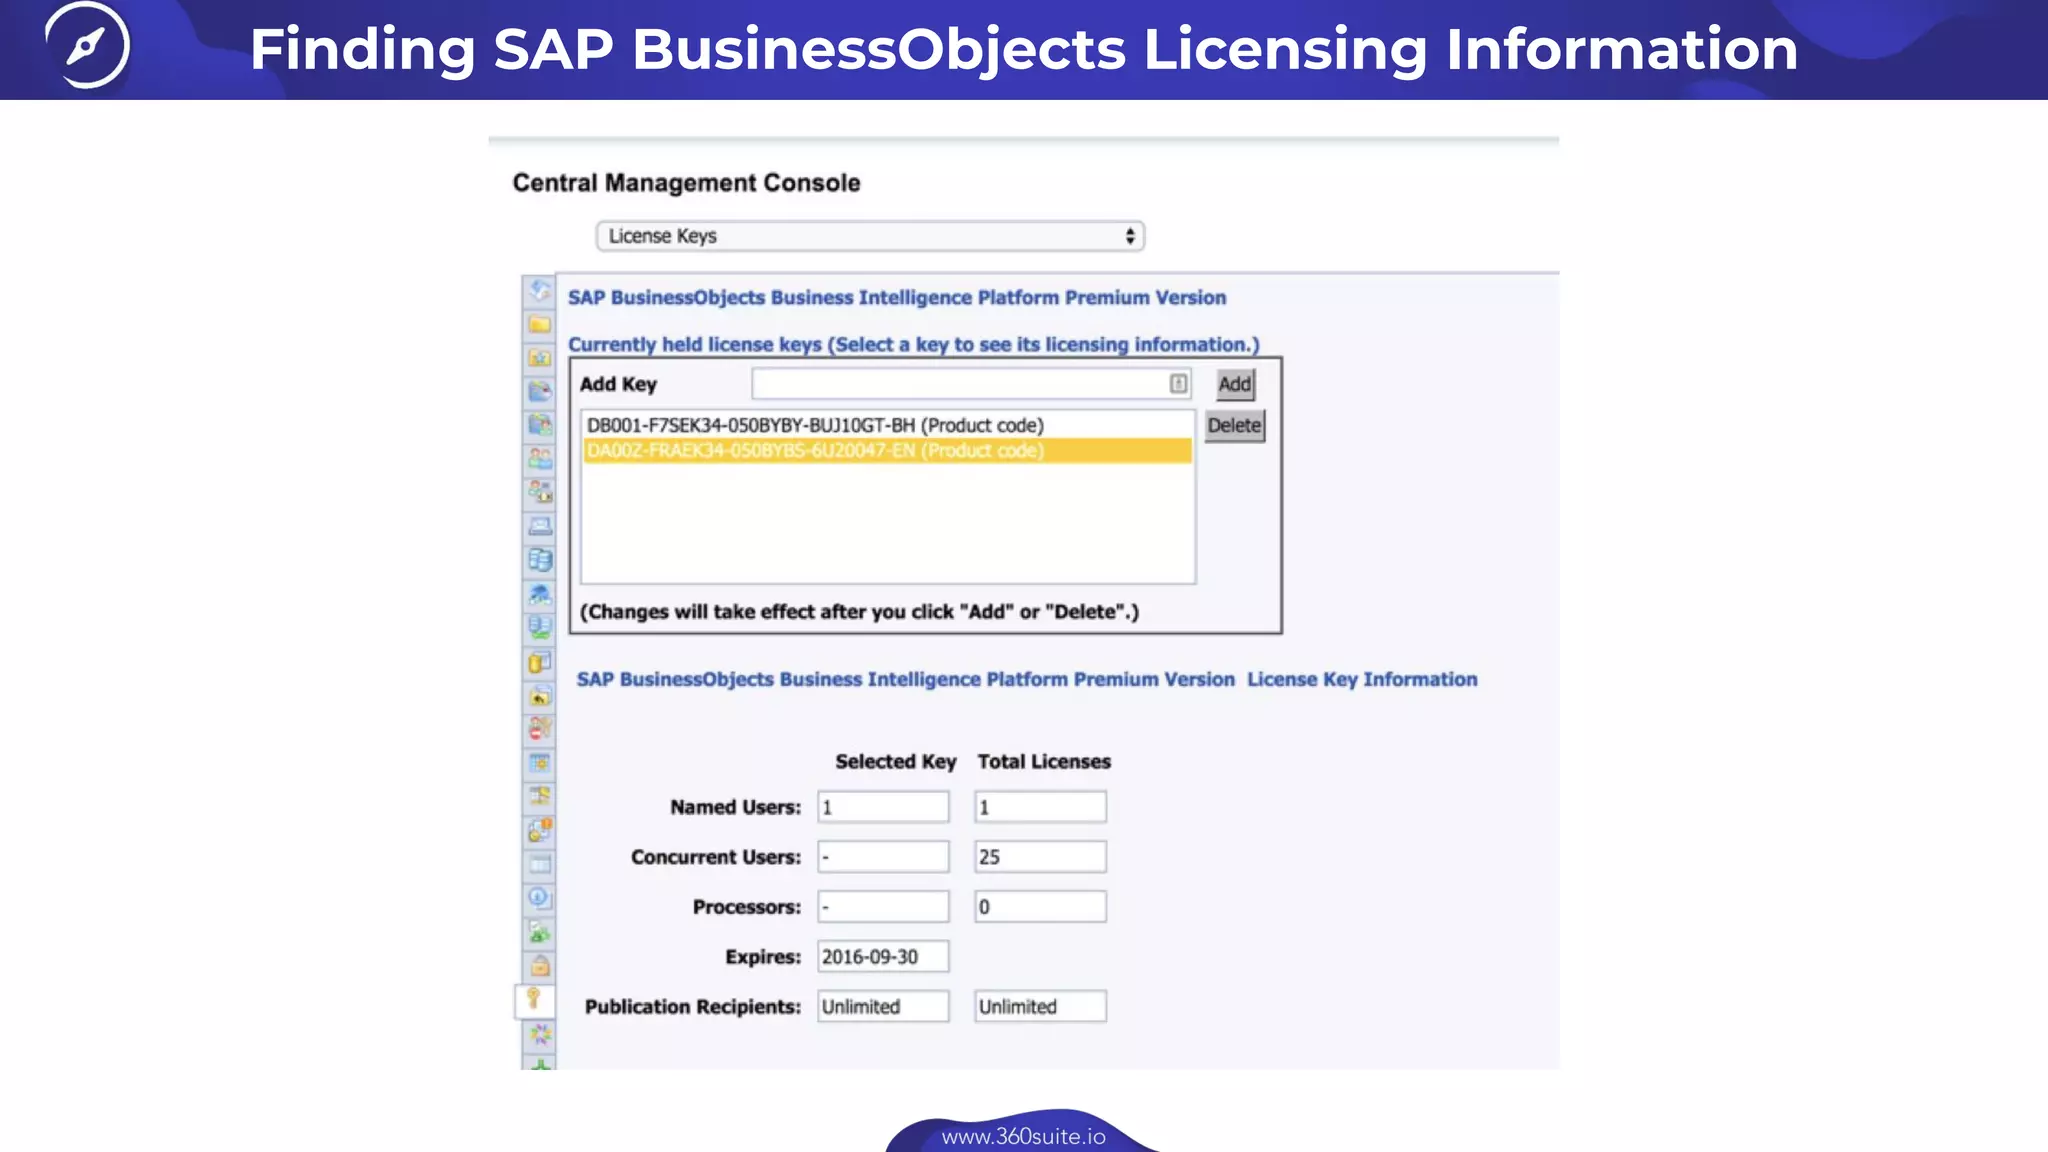Click the pale window-panel sidebar icon
Image resolution: width=2048 pixels, height=1152 pixels.
tap(540, 864)
